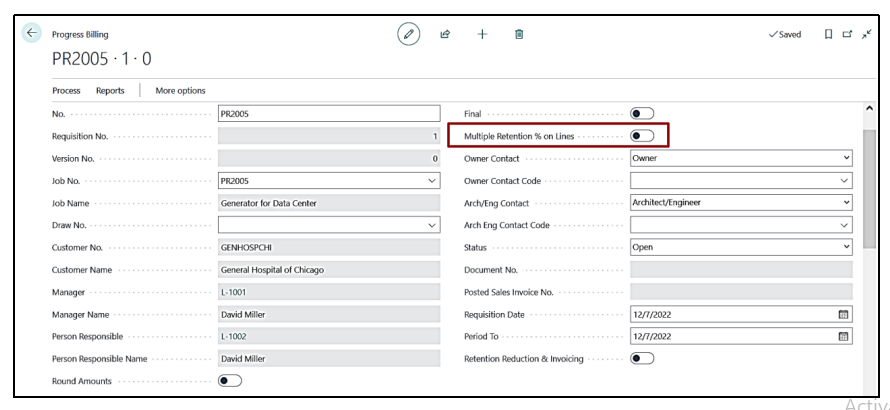Image resolution: width=890 pixels, height=410 pixels.
Task: Enable Multiple Retention % on Lines
Action: point(641,135)
